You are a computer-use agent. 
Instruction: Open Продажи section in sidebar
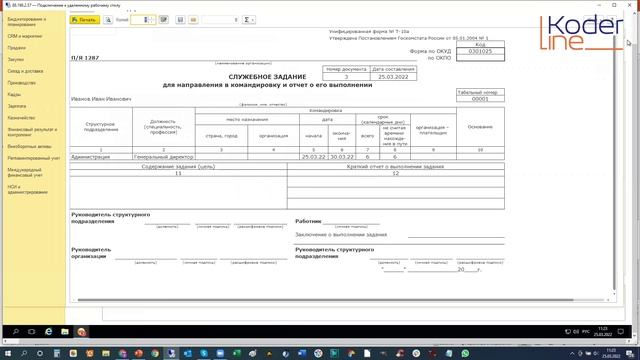(17, 48)
